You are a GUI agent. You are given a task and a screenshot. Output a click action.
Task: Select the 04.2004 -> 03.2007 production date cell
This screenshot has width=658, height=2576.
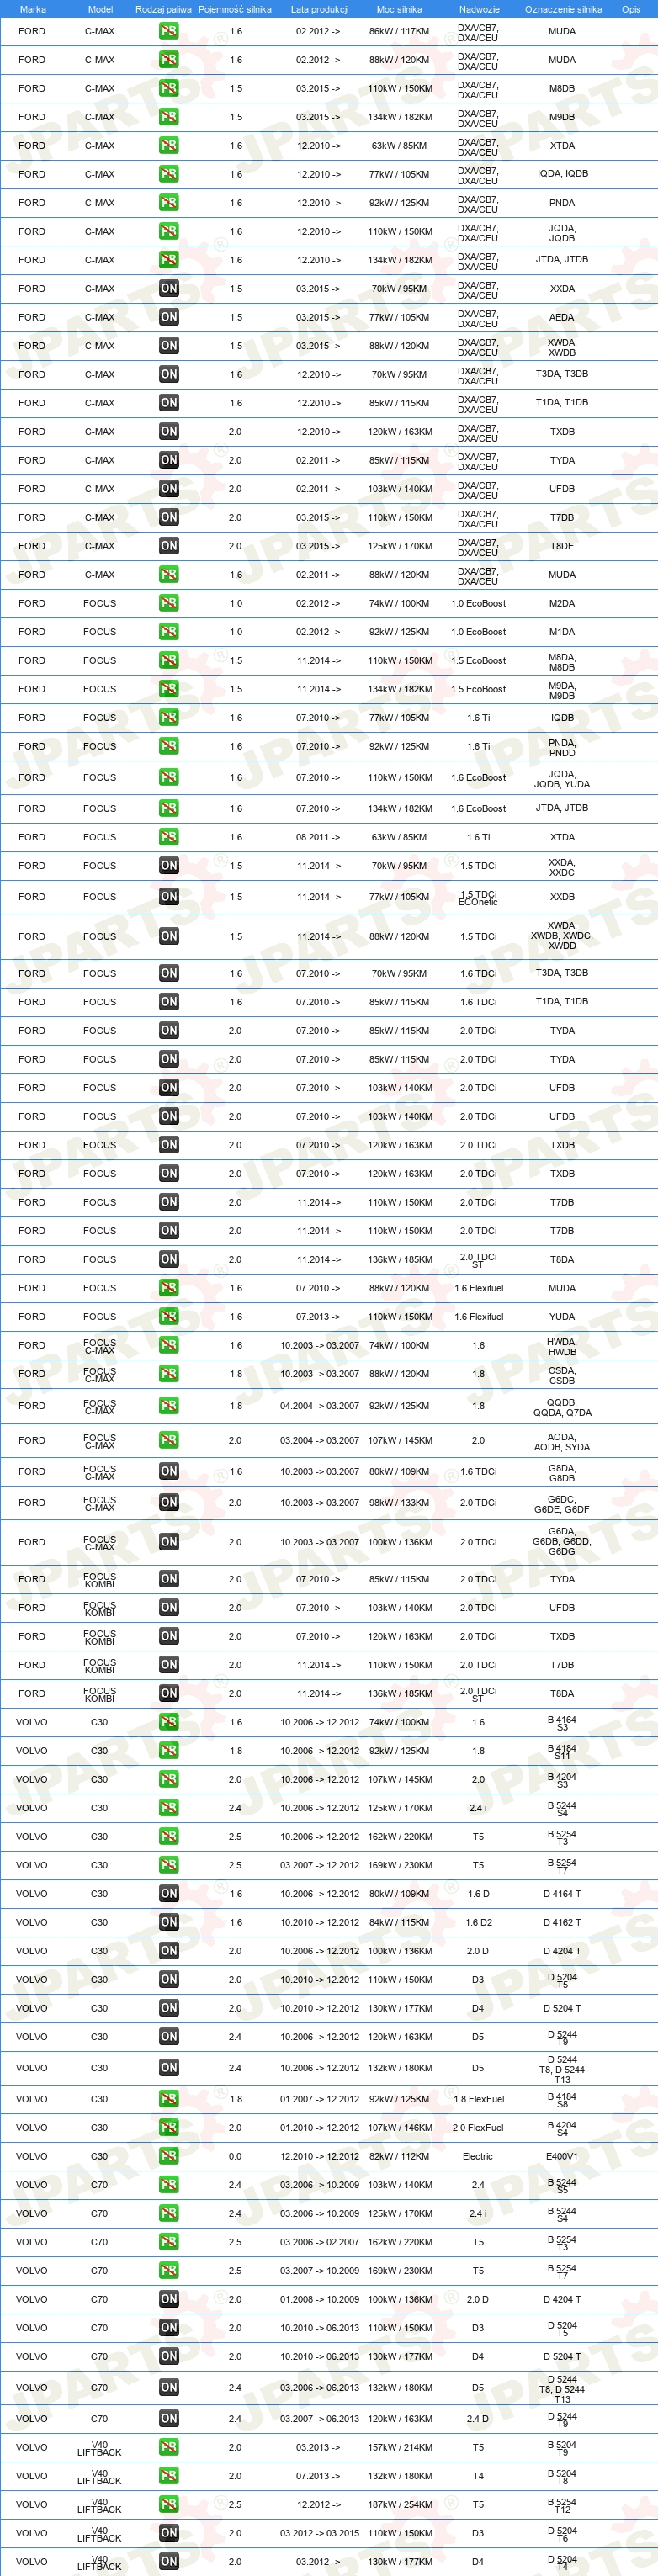[319, 1407]
